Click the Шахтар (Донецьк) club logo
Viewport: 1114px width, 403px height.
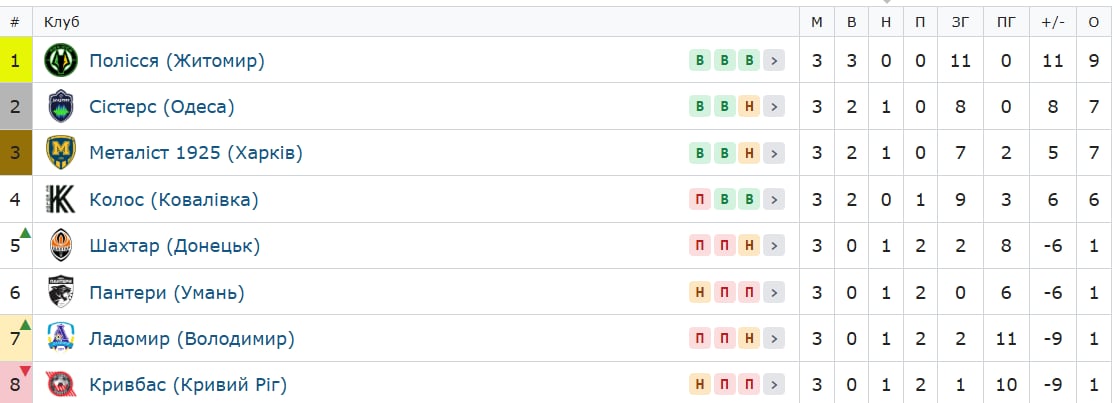(x=60, y=245)
